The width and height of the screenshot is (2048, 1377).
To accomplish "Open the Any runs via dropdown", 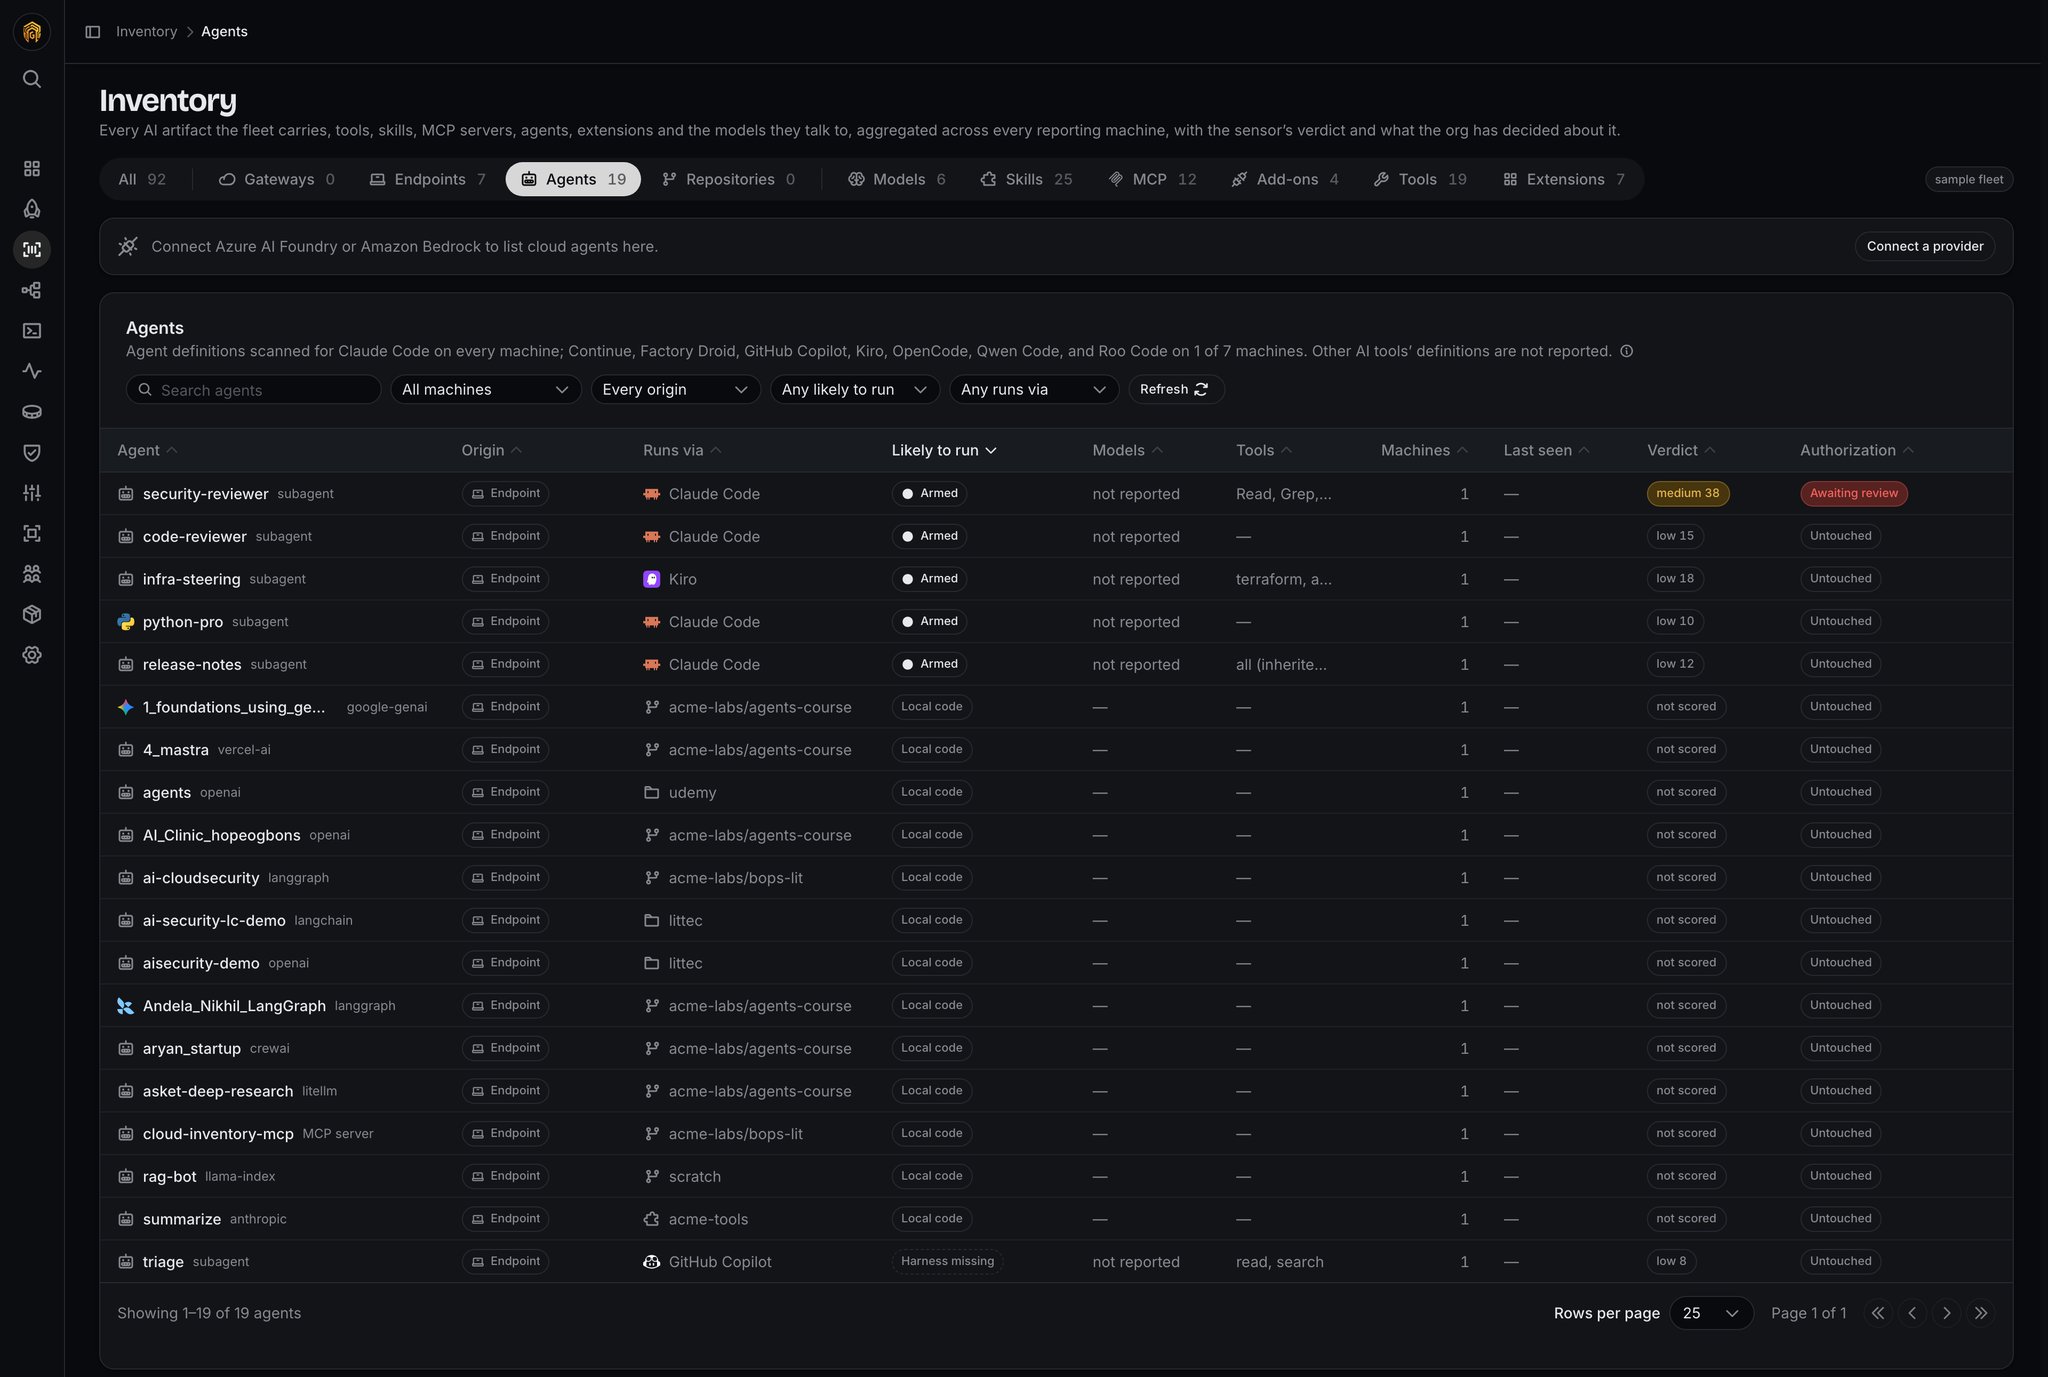I will click(1034, 390).
